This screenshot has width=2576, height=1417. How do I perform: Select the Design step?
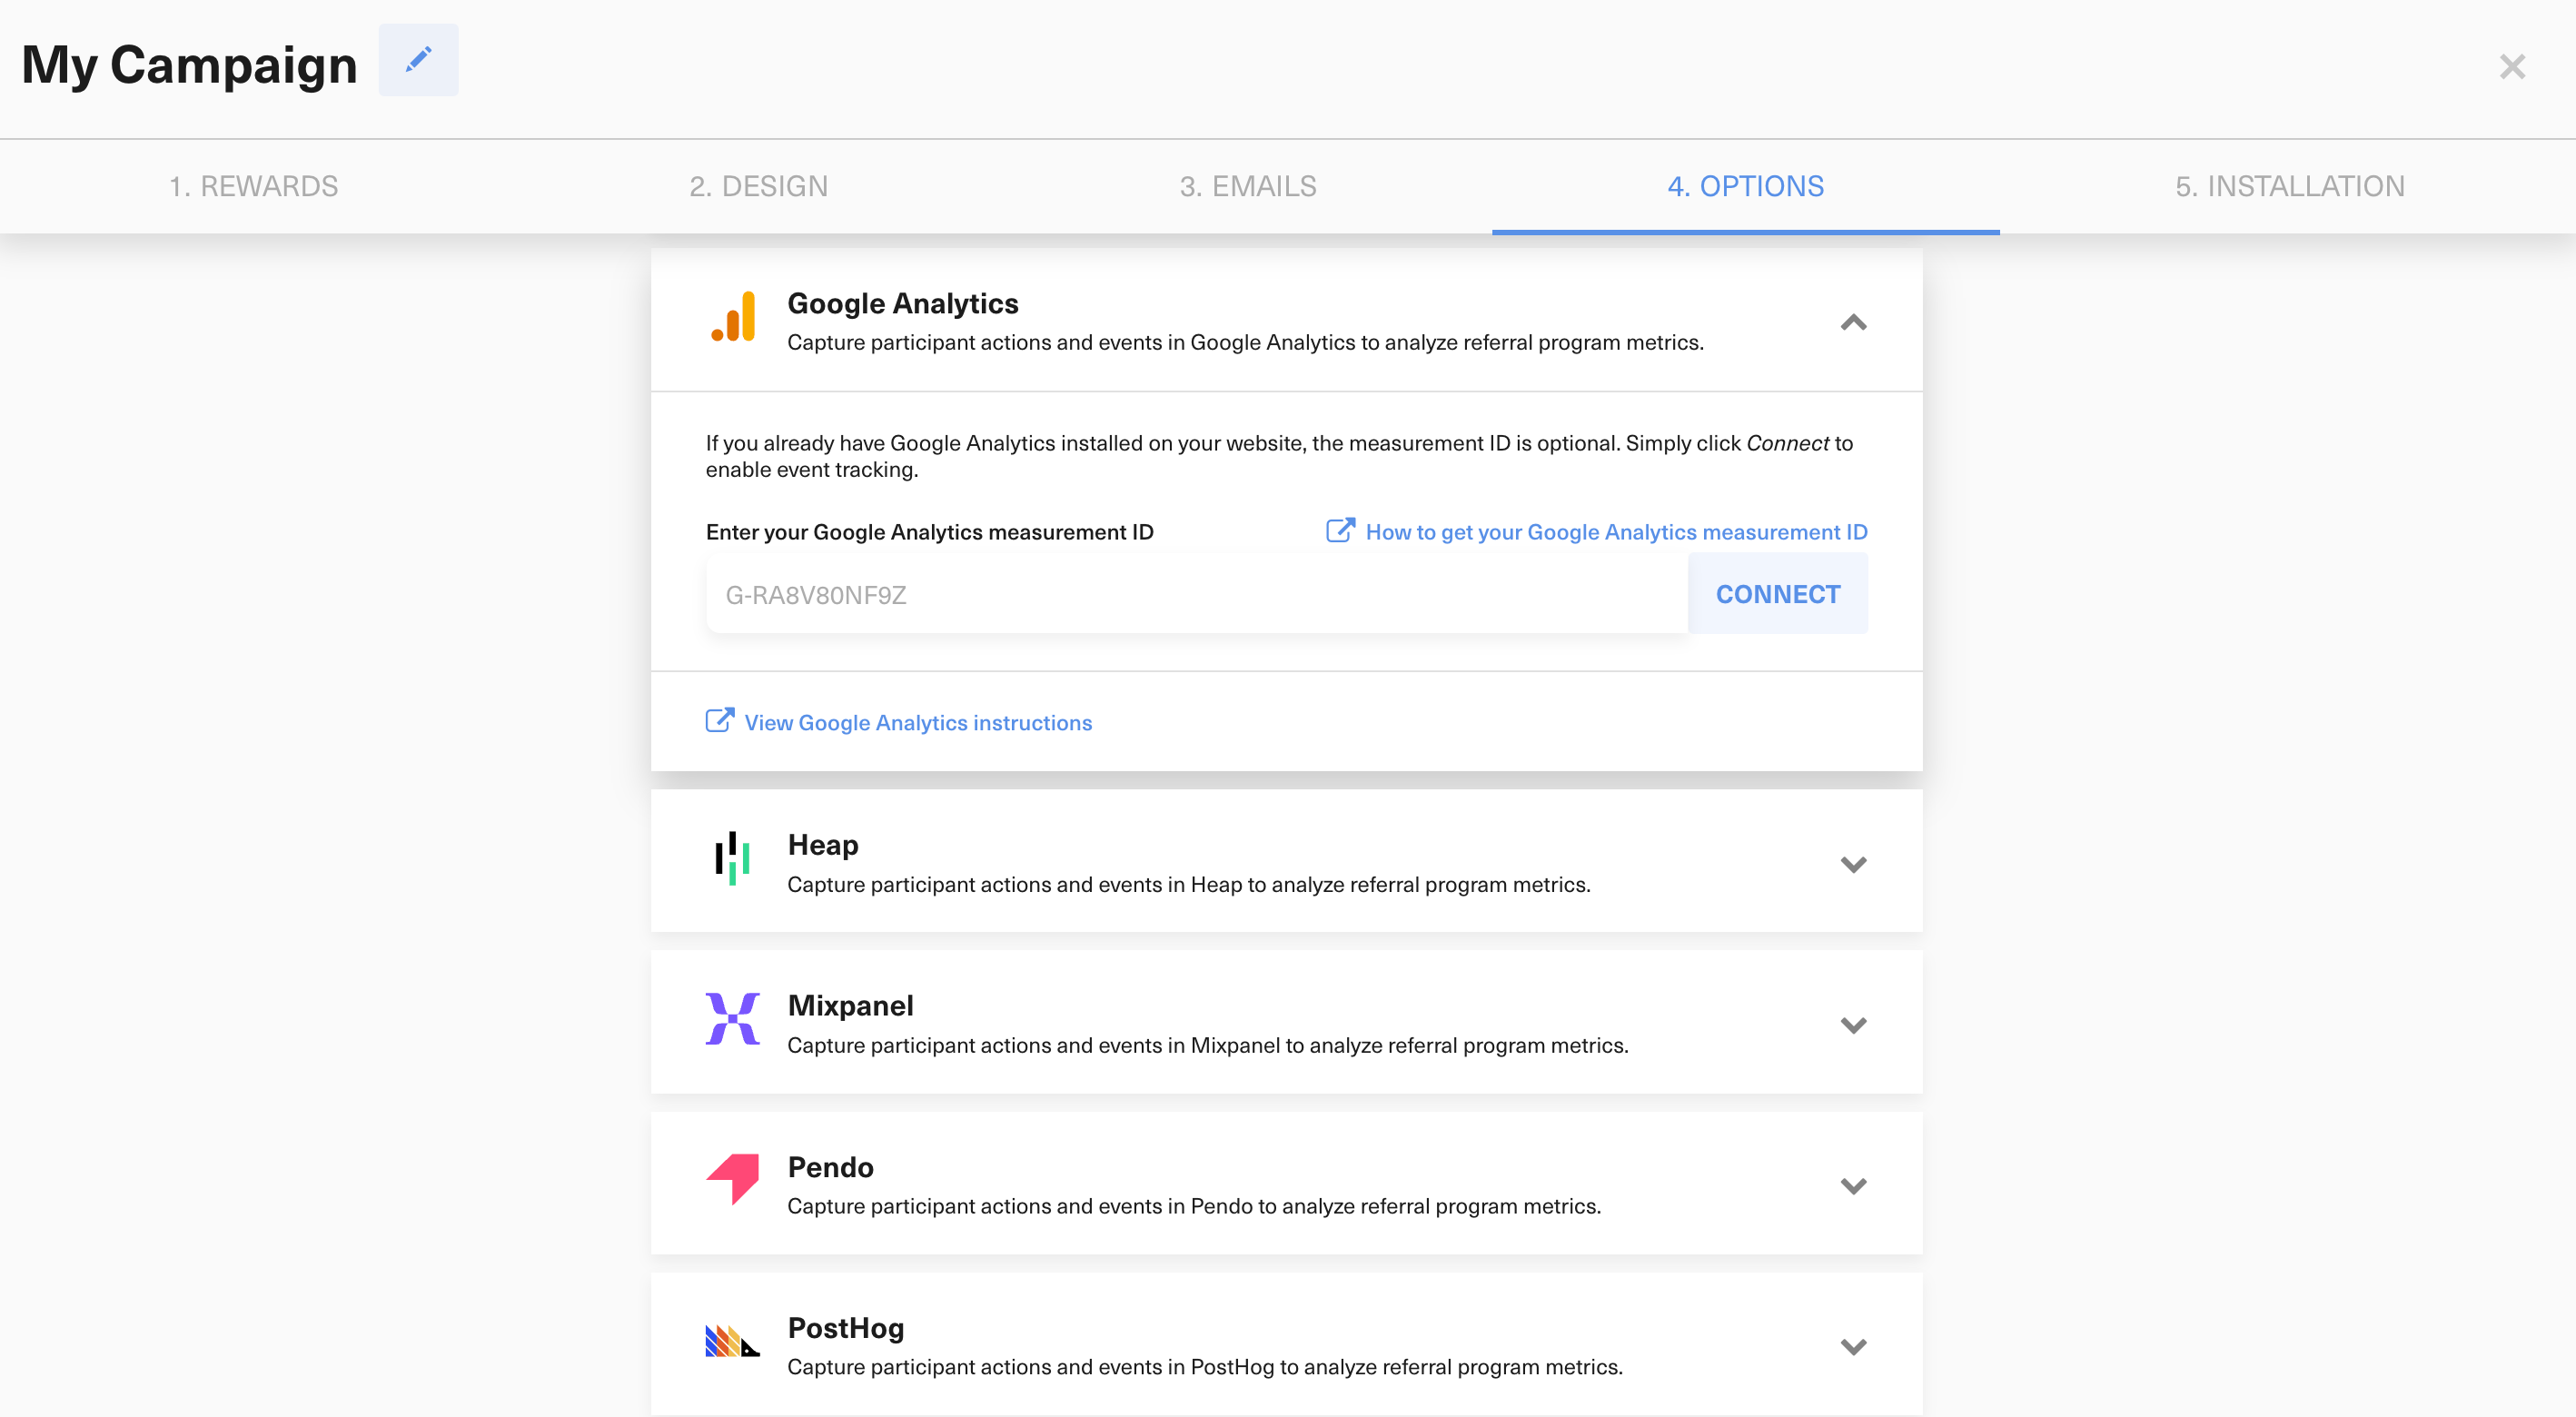pos(758,186)
